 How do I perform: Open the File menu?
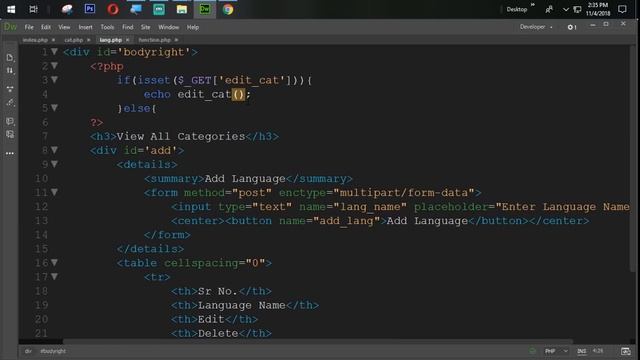(29, 27)
